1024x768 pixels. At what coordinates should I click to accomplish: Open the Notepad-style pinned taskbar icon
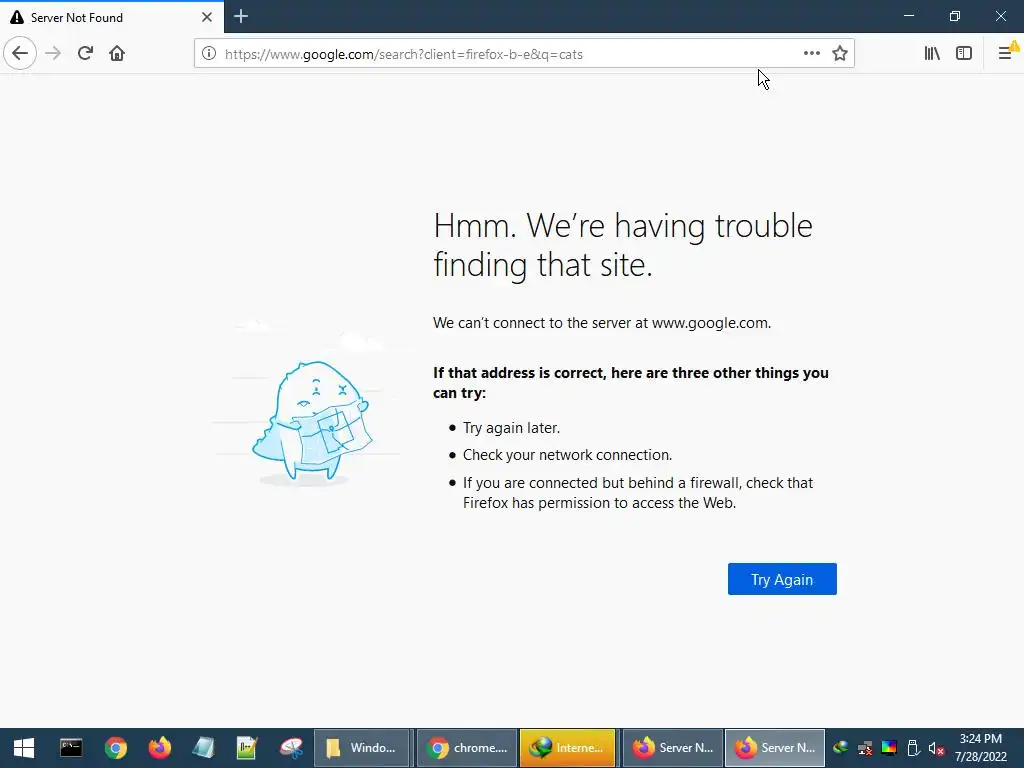203,748
